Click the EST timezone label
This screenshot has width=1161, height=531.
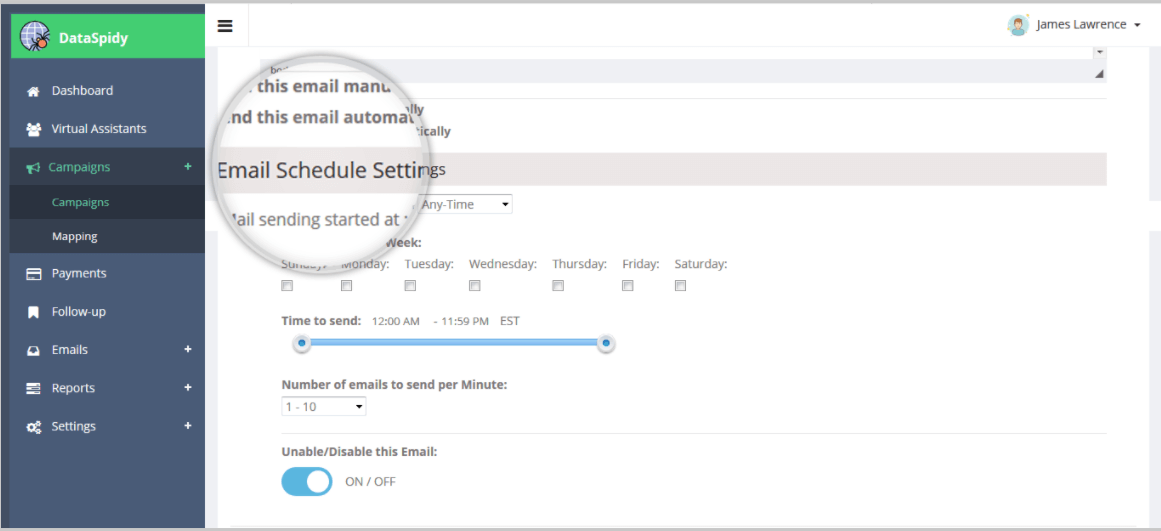[510, 321]
